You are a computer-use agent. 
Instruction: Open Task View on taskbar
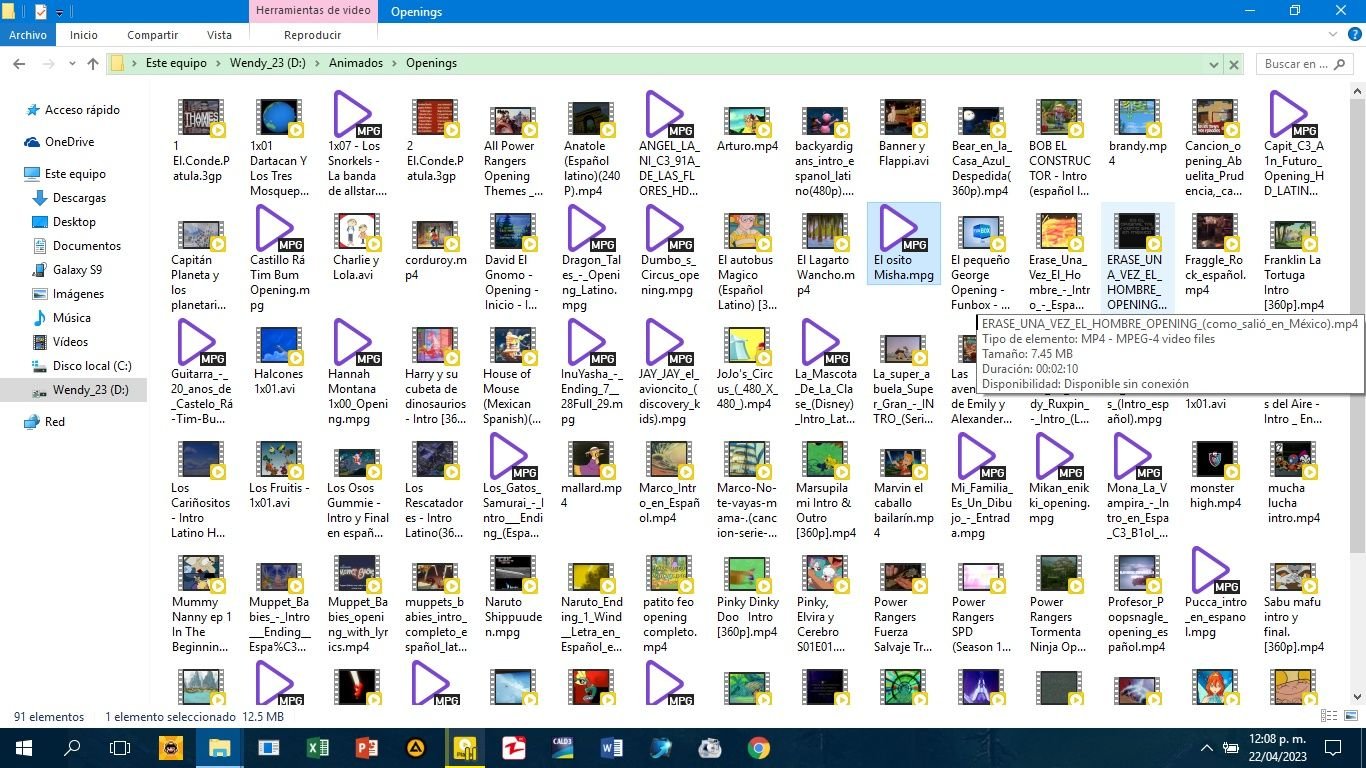pyautogui.click(x=120, y=747)
